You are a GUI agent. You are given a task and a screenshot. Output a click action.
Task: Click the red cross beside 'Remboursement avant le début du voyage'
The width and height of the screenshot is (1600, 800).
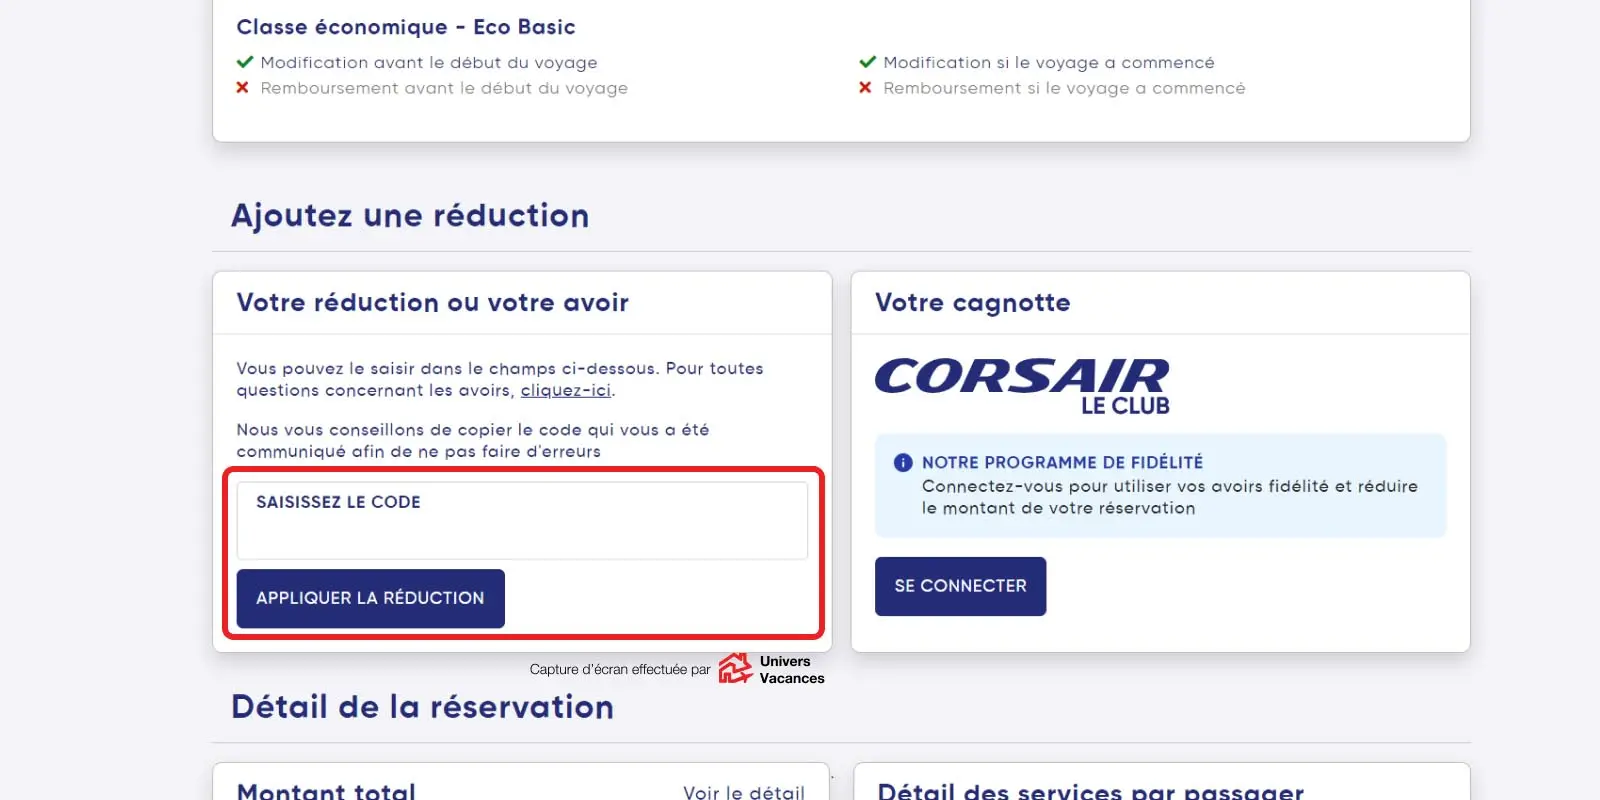pos(242,88)
